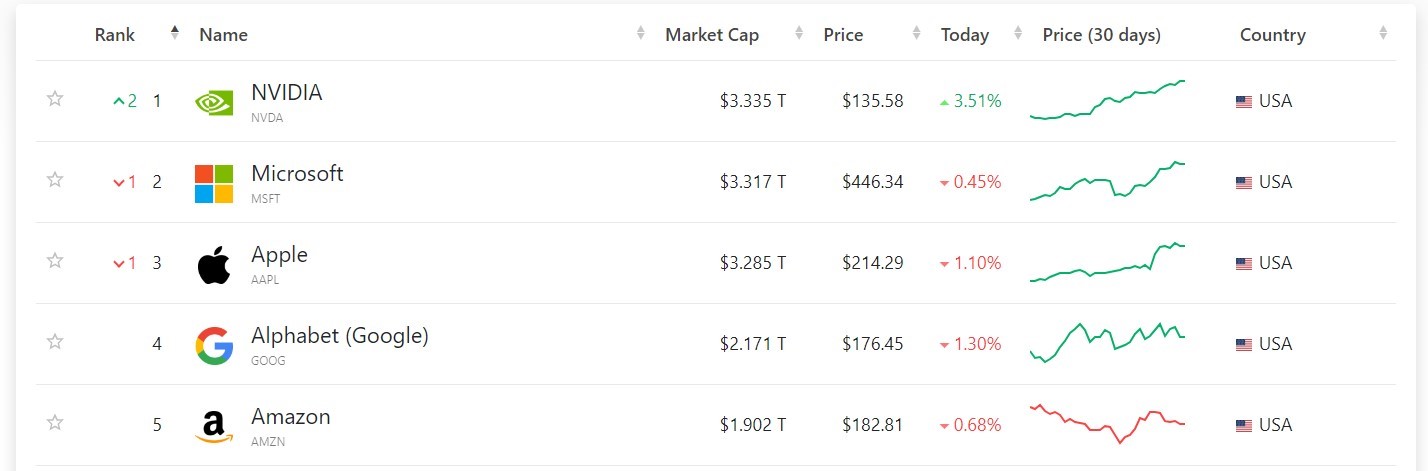The height and width of the screenshot is (471, 1428).
Task: Click the Microsoft four-square logo
Action: pos(214,183)
